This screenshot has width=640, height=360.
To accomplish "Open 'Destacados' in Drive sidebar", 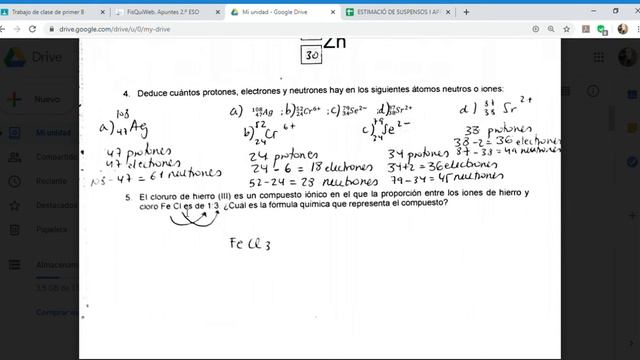I will (56, 205).
